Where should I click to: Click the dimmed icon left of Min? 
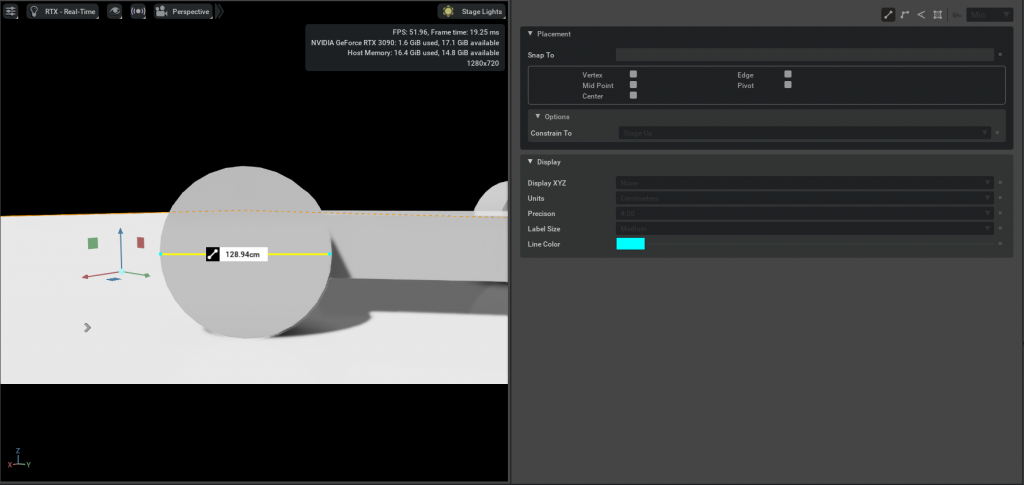click(957, 14)
